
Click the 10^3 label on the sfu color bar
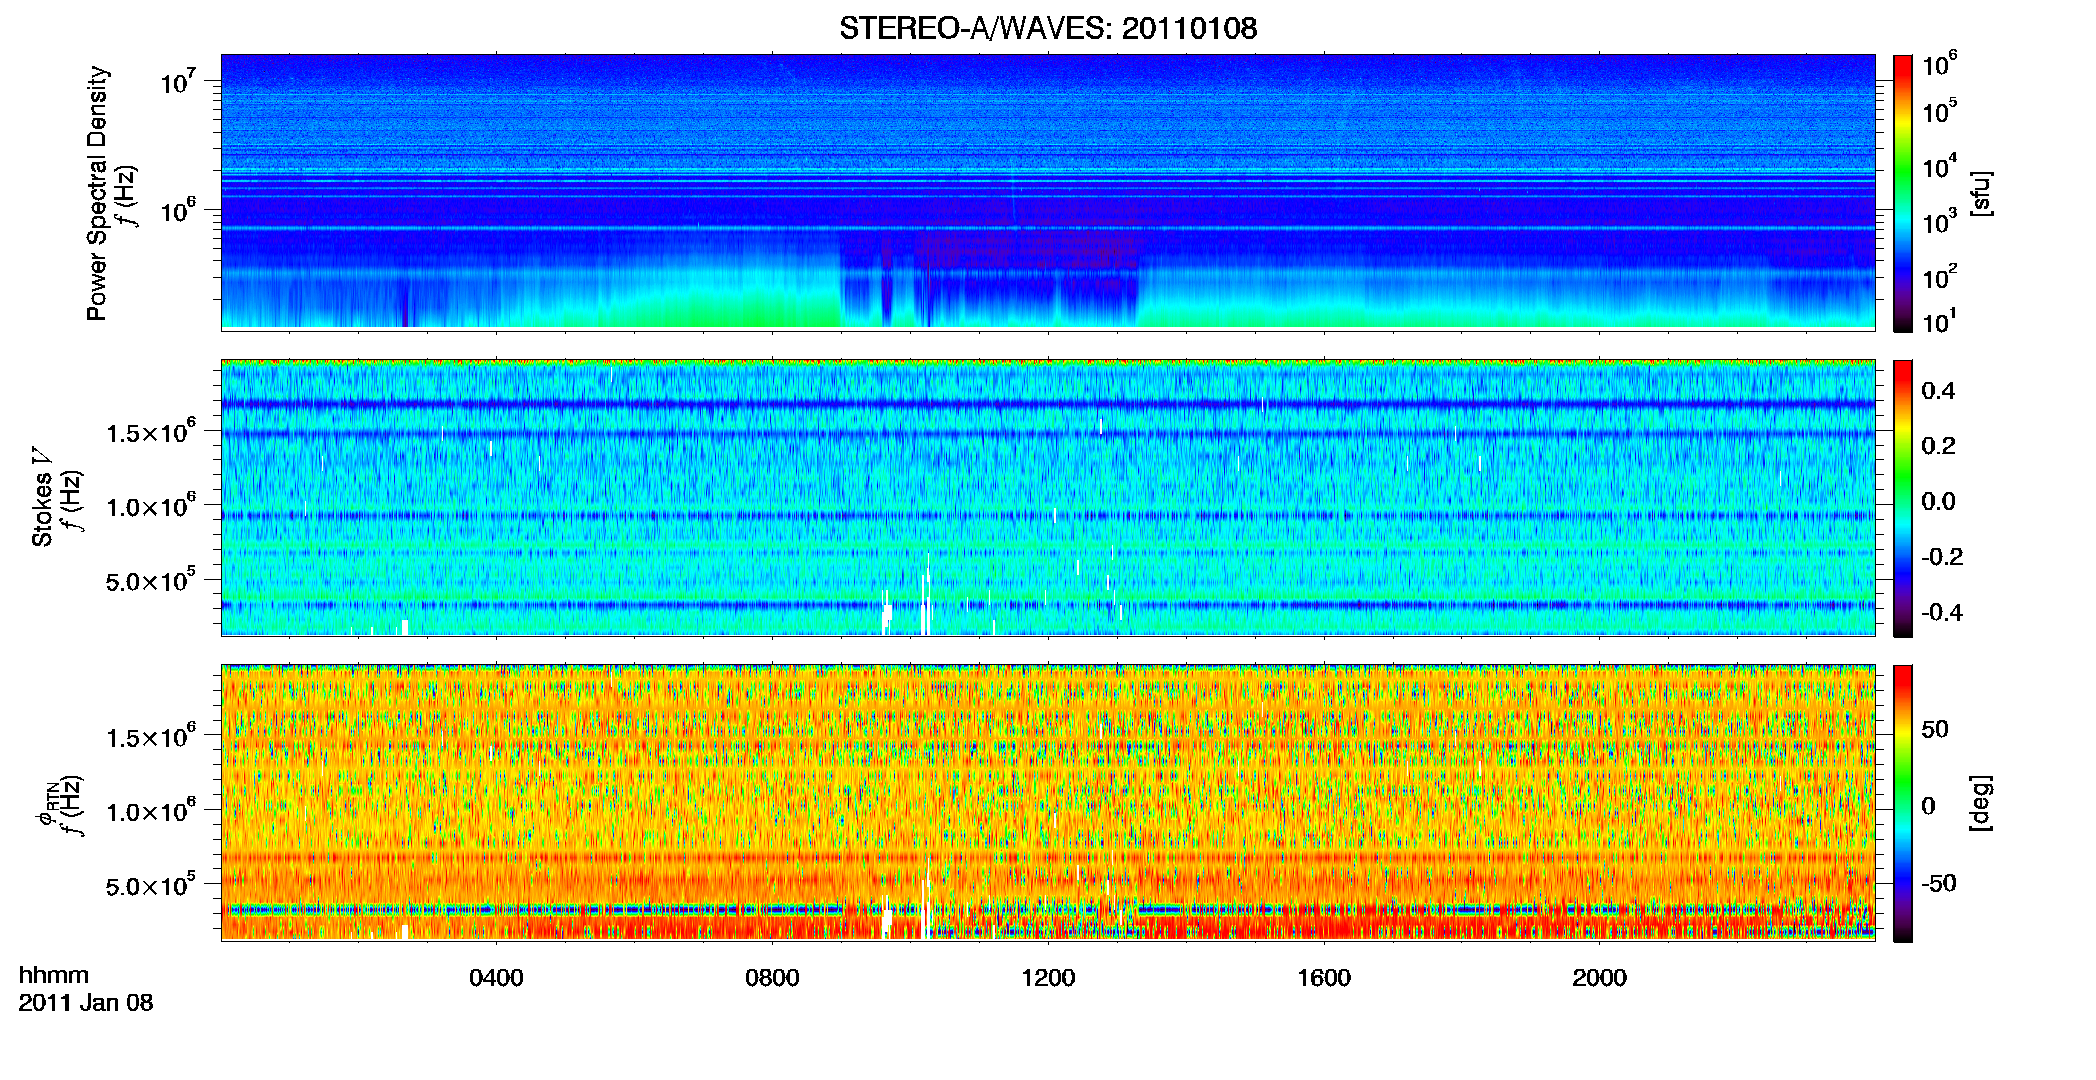[x=1940, y=222]
